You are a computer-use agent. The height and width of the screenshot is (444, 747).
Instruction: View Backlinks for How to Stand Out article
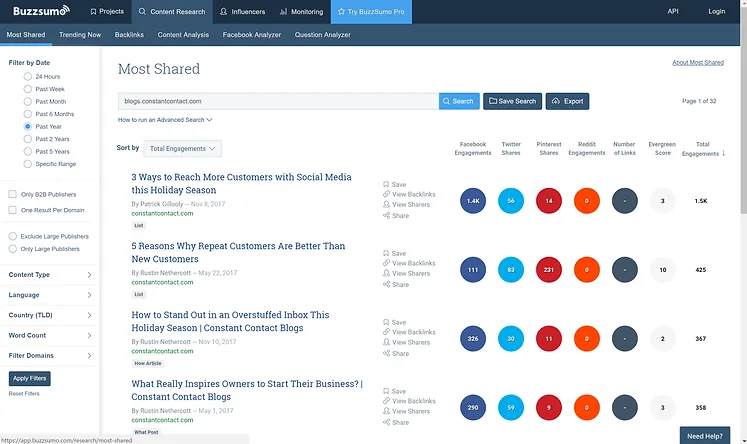tap(409, 332)
